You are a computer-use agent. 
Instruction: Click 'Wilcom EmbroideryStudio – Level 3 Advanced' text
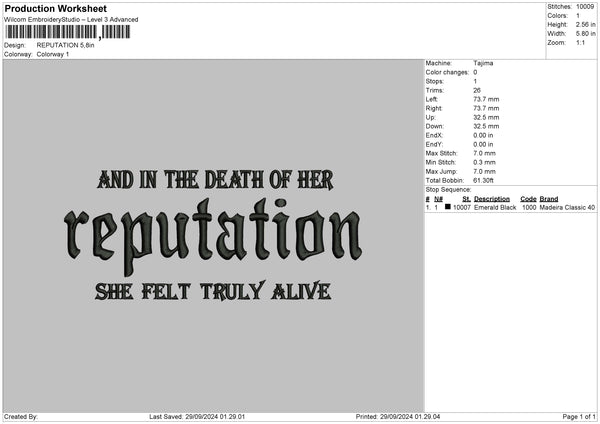71,20
